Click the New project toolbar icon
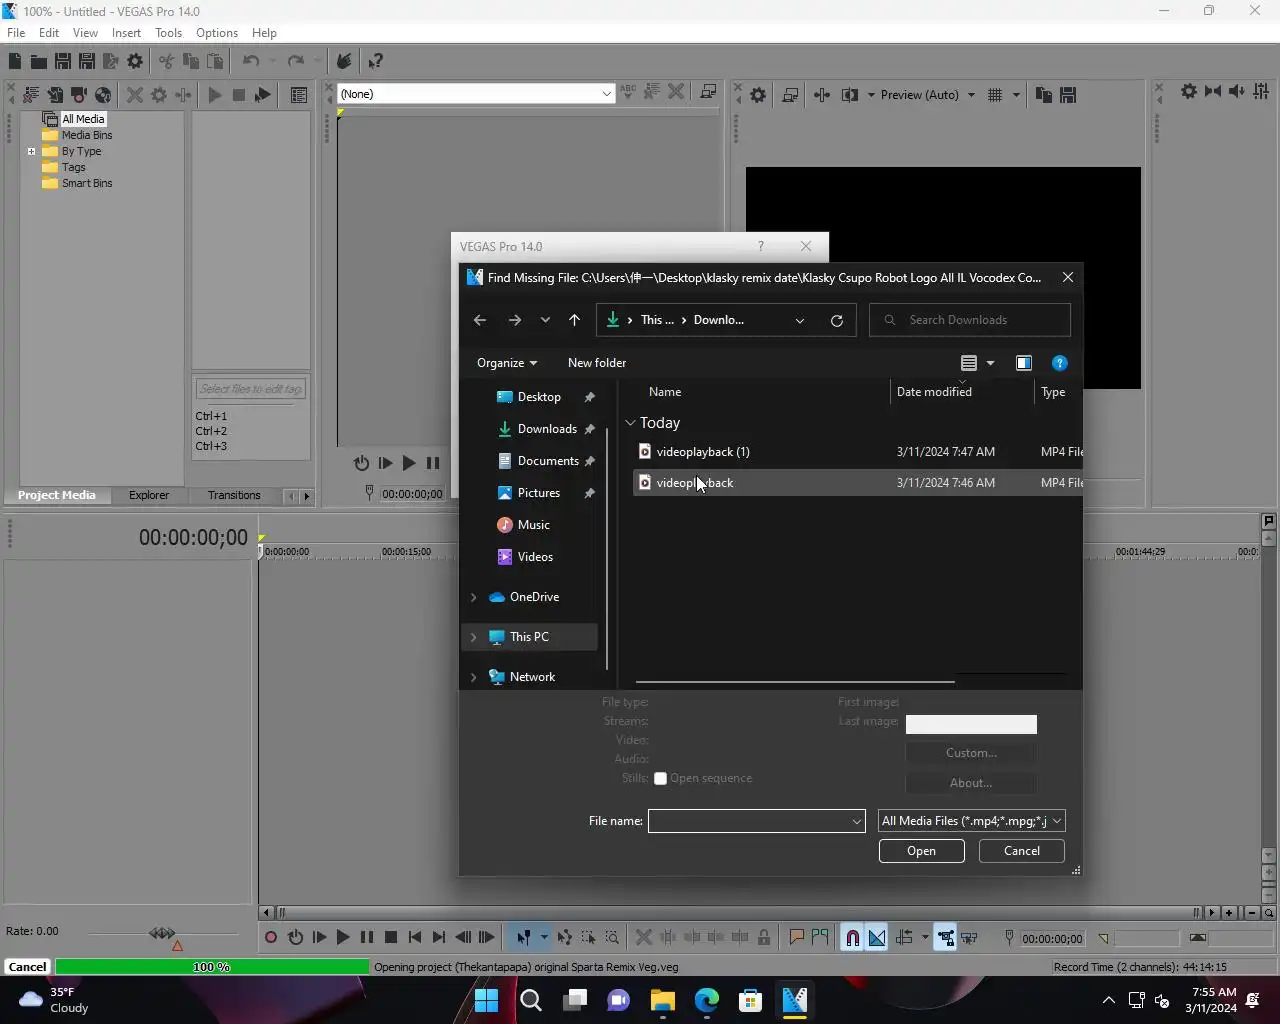Viewport: 1280px width, 1024px height. click(x=15, y=62)
